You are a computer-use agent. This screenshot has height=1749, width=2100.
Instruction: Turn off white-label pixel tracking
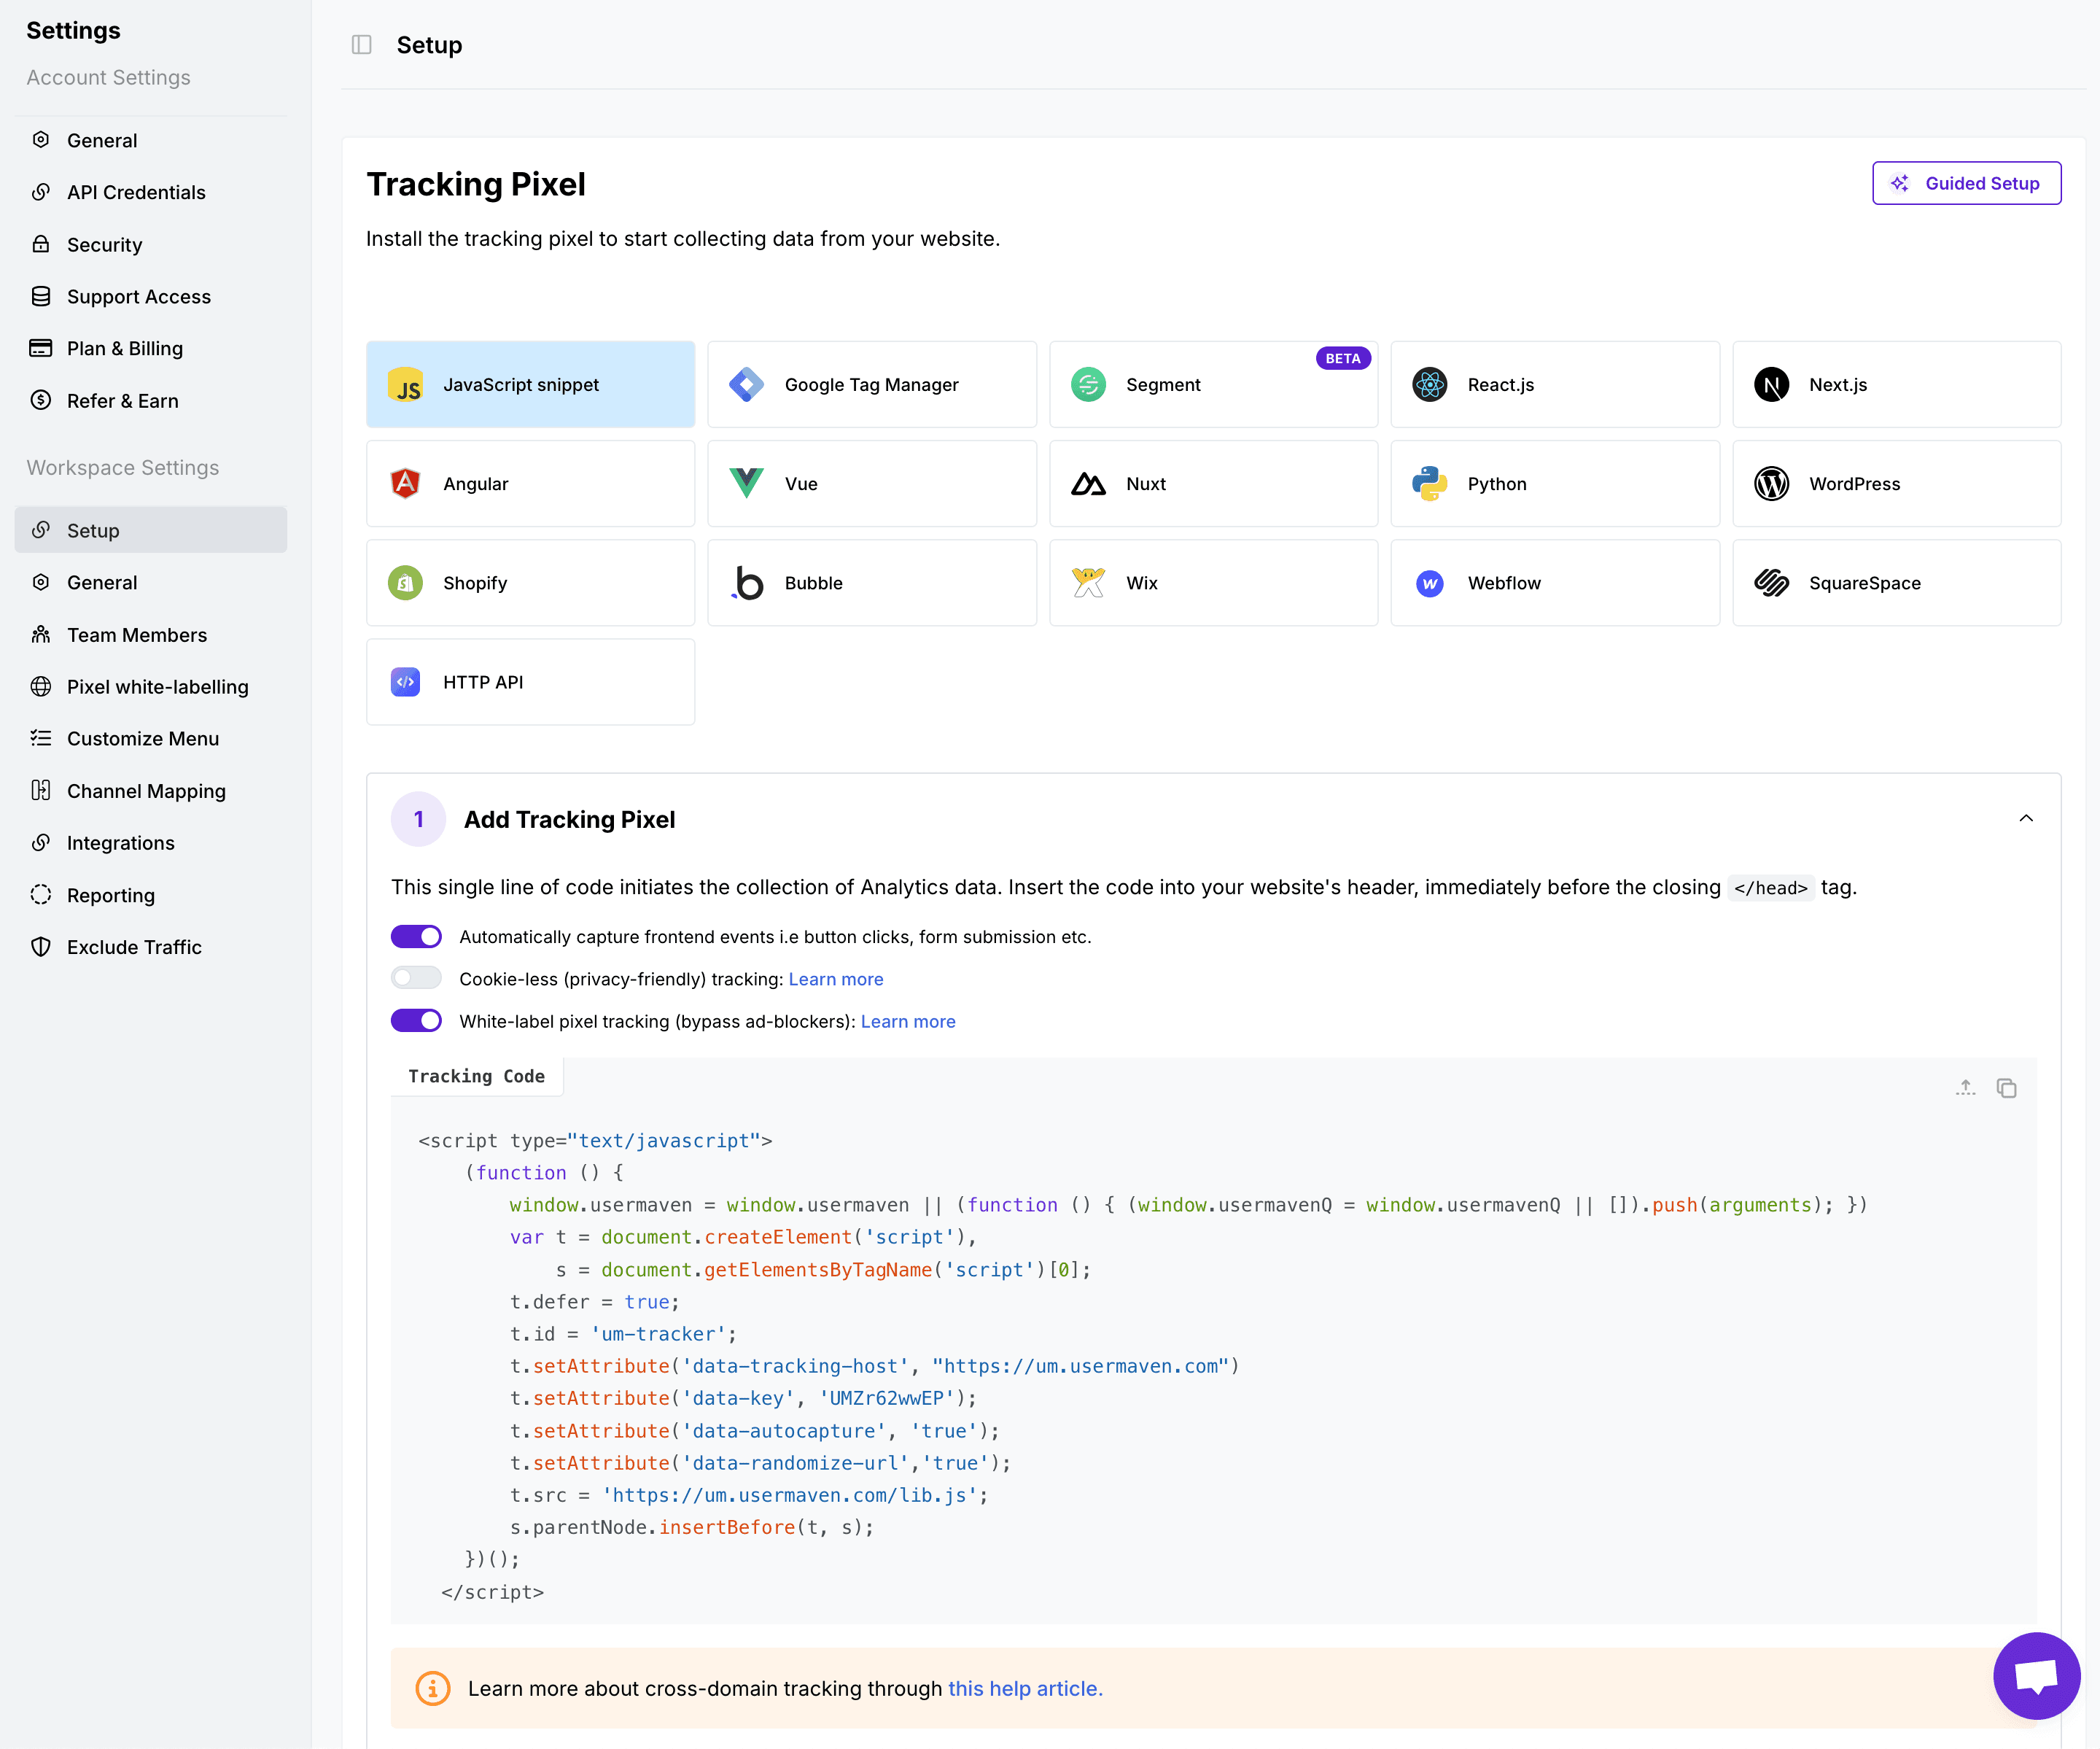click(x=416, y=1021)
